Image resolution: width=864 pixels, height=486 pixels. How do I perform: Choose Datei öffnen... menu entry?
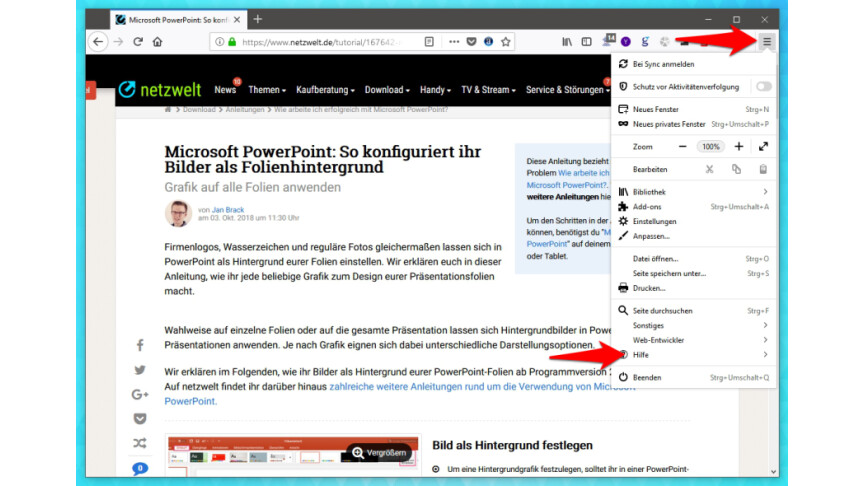tap(694, 258)
